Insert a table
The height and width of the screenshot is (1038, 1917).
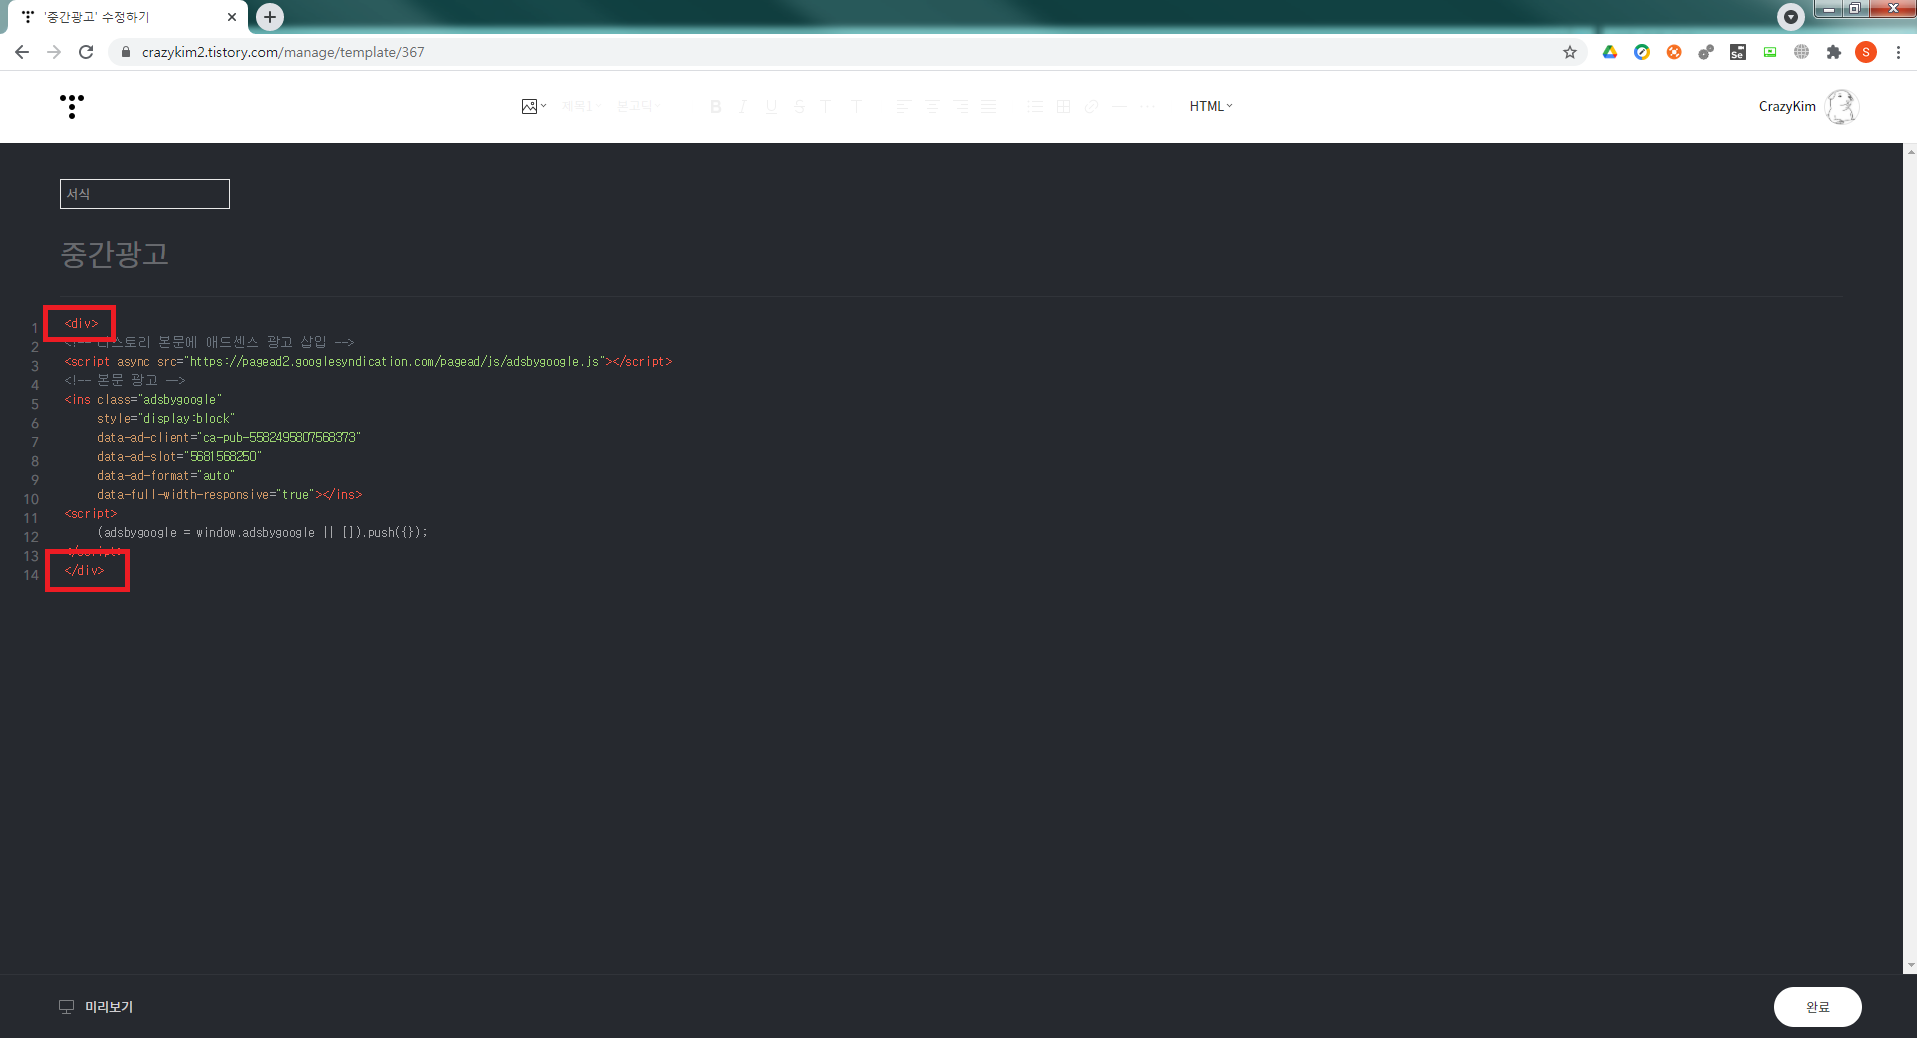click(x=1063, y=106)
